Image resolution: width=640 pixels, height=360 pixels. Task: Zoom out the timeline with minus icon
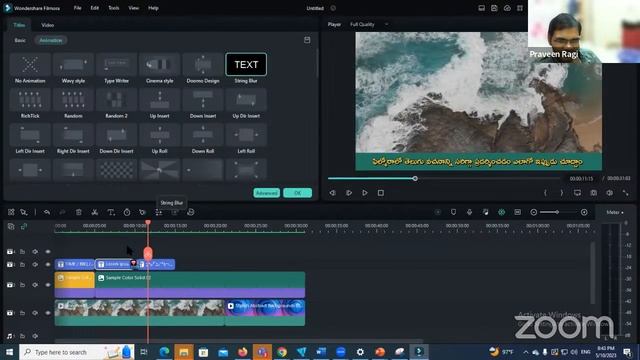[x=533, y=212]
